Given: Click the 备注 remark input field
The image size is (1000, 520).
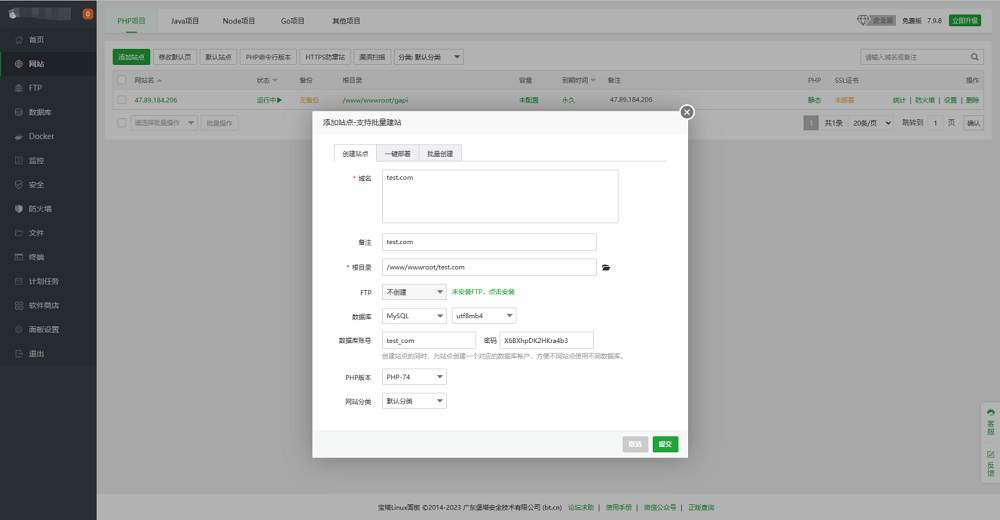Looking at the screenshot, I should click(489, 242).
